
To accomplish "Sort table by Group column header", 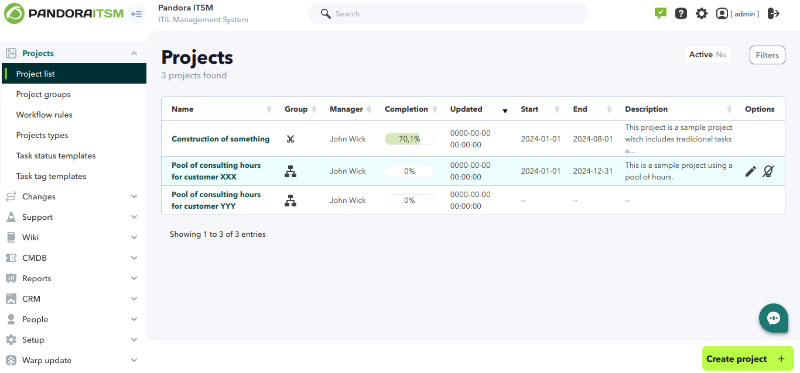I will (301, 109).
